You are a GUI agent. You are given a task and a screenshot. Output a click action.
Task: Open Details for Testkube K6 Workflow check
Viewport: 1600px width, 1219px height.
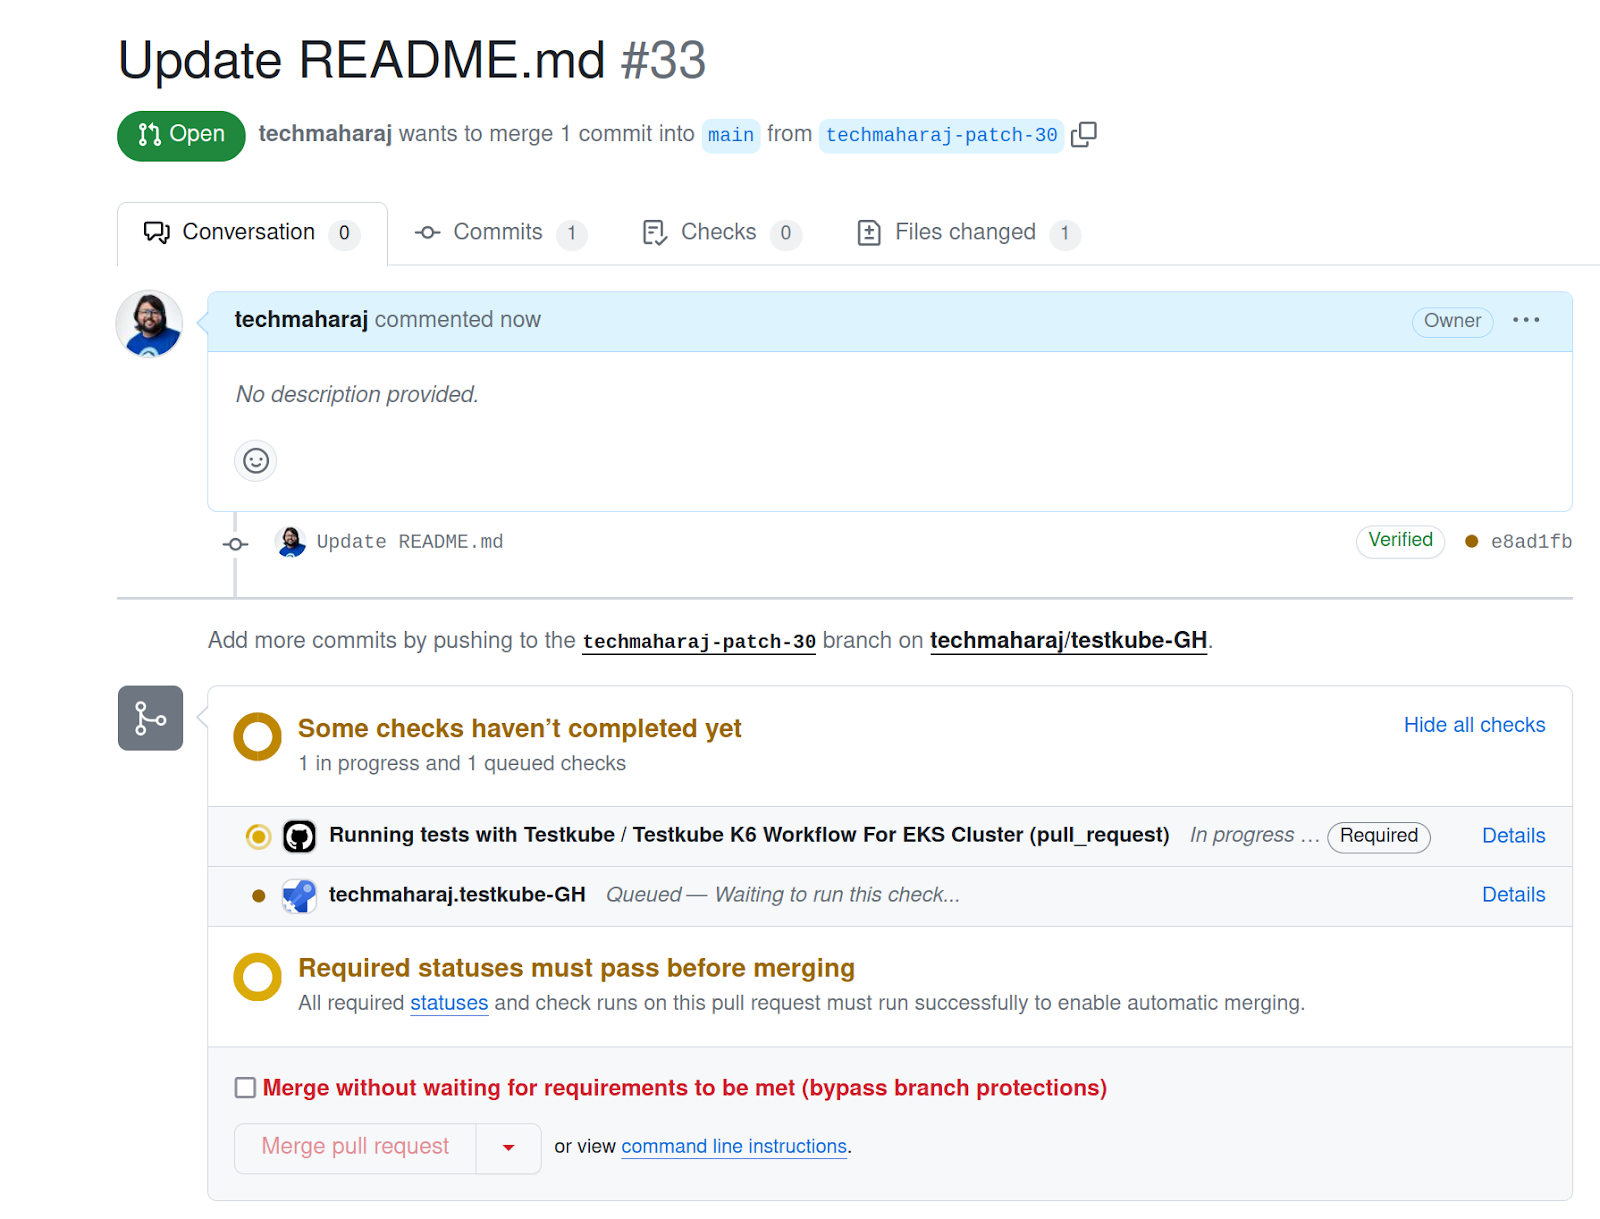click(x=1513, y=836)
